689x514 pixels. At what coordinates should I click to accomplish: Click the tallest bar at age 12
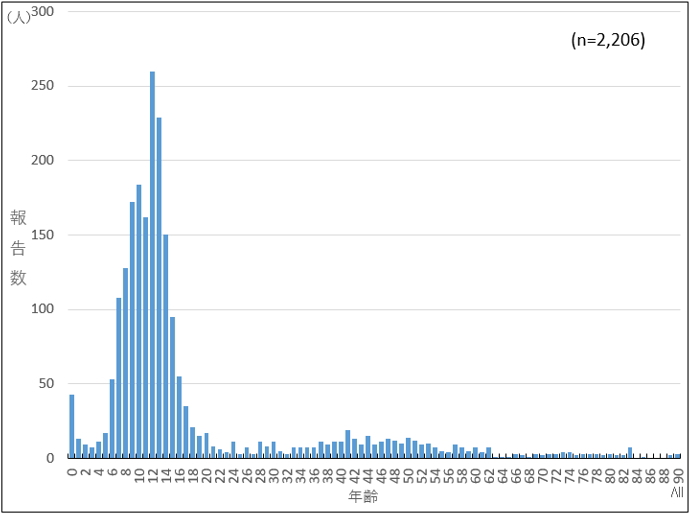(152, 264)
